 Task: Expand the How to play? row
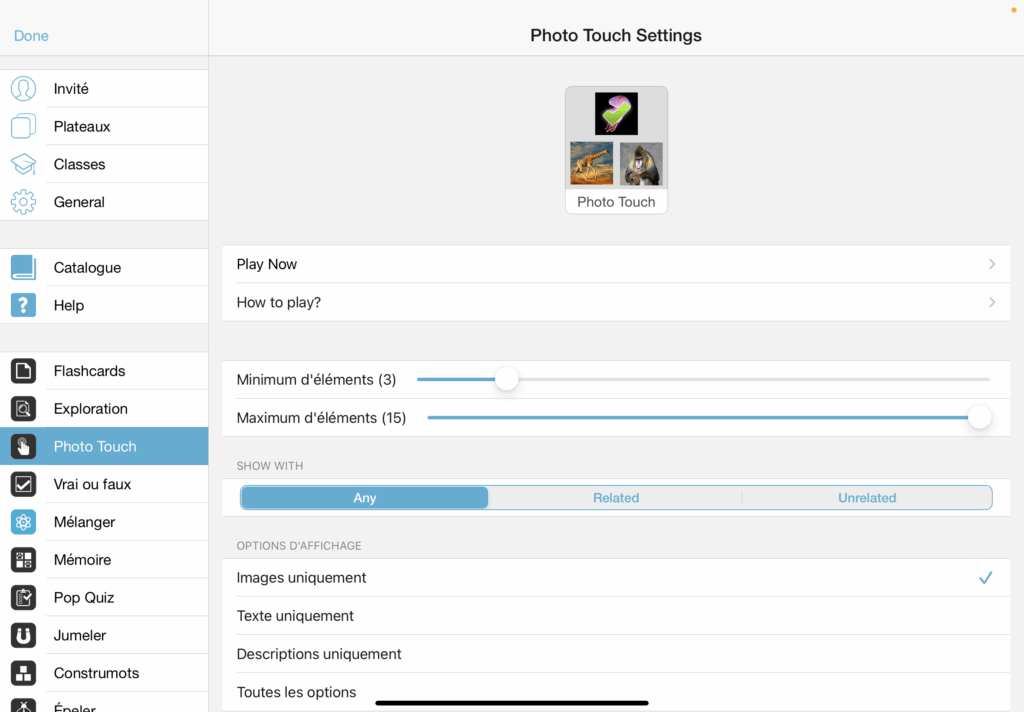[x=991, y=302]
